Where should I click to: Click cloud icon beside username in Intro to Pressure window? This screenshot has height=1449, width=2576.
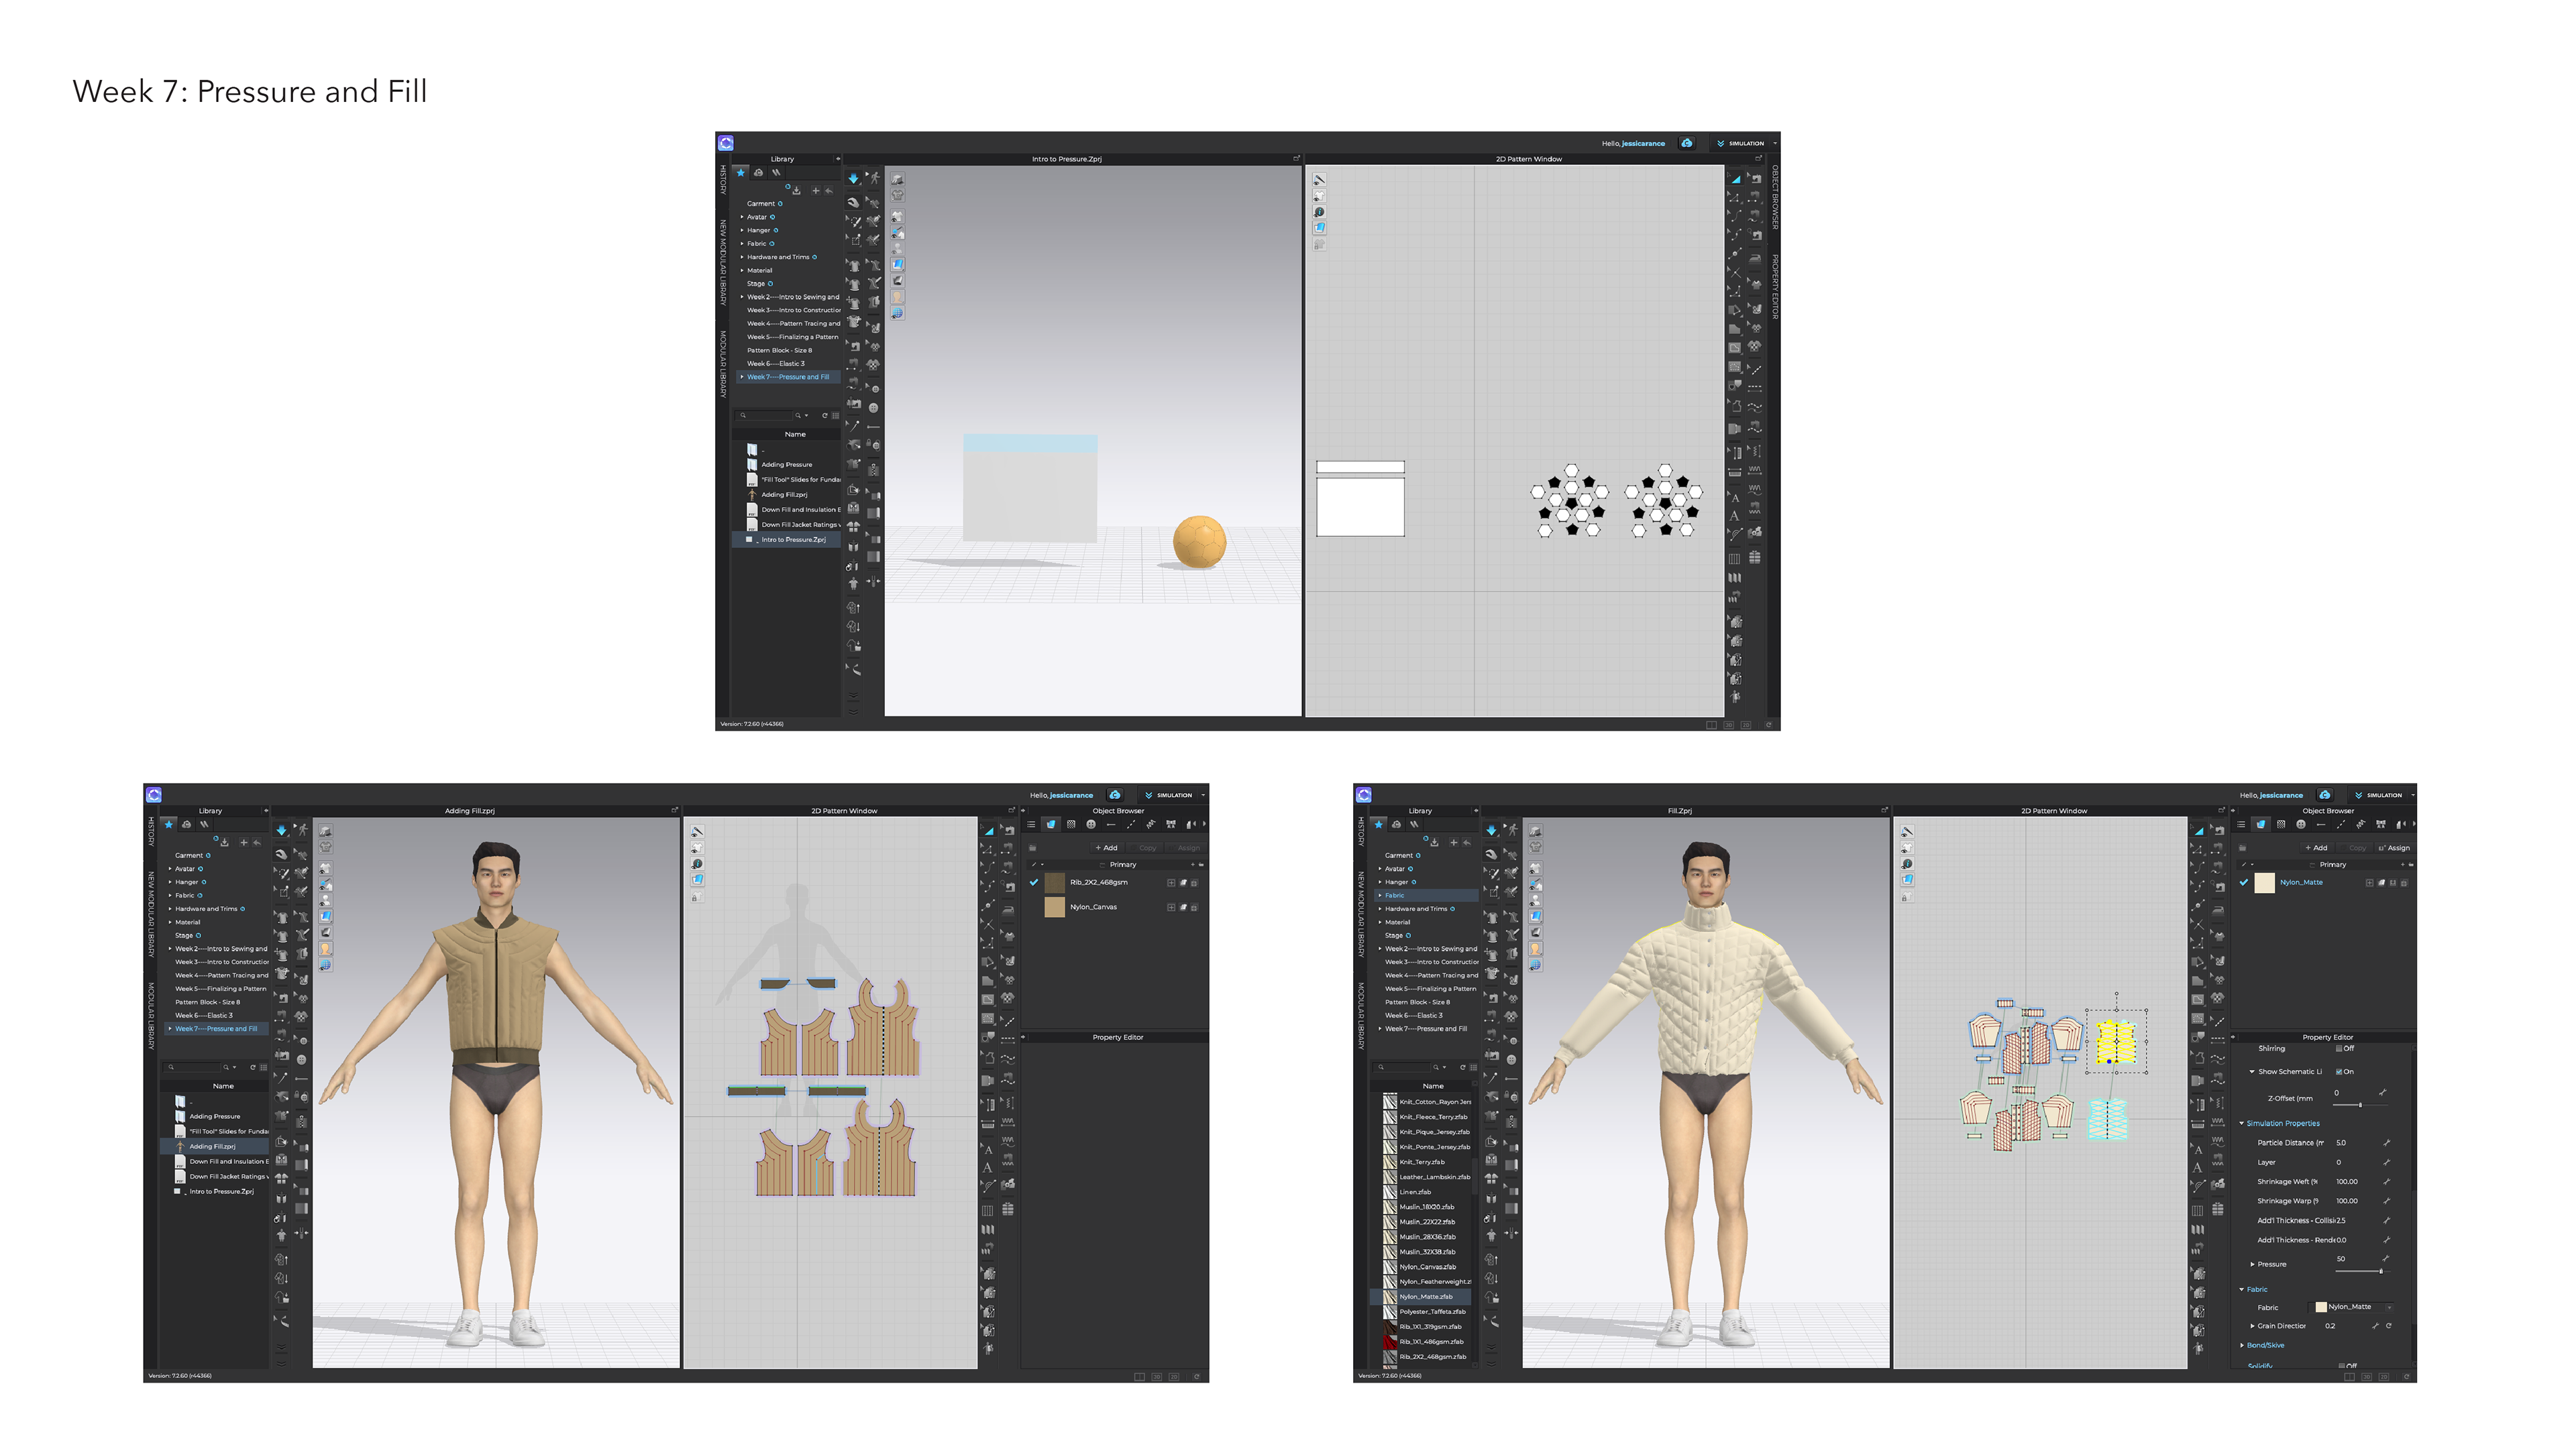tap(1687, 143)
